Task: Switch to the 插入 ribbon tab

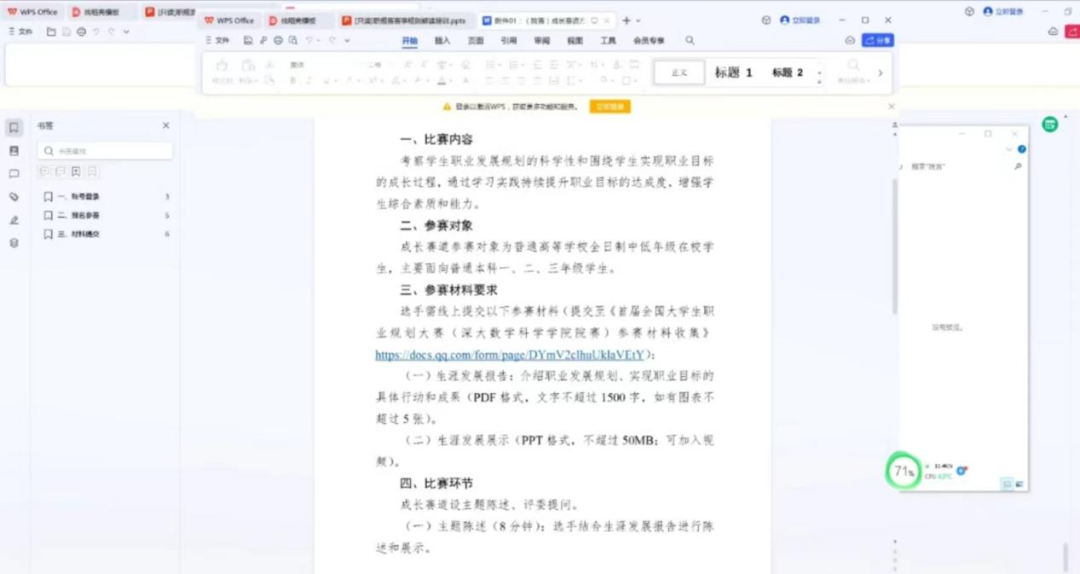Action: point(442,41)
